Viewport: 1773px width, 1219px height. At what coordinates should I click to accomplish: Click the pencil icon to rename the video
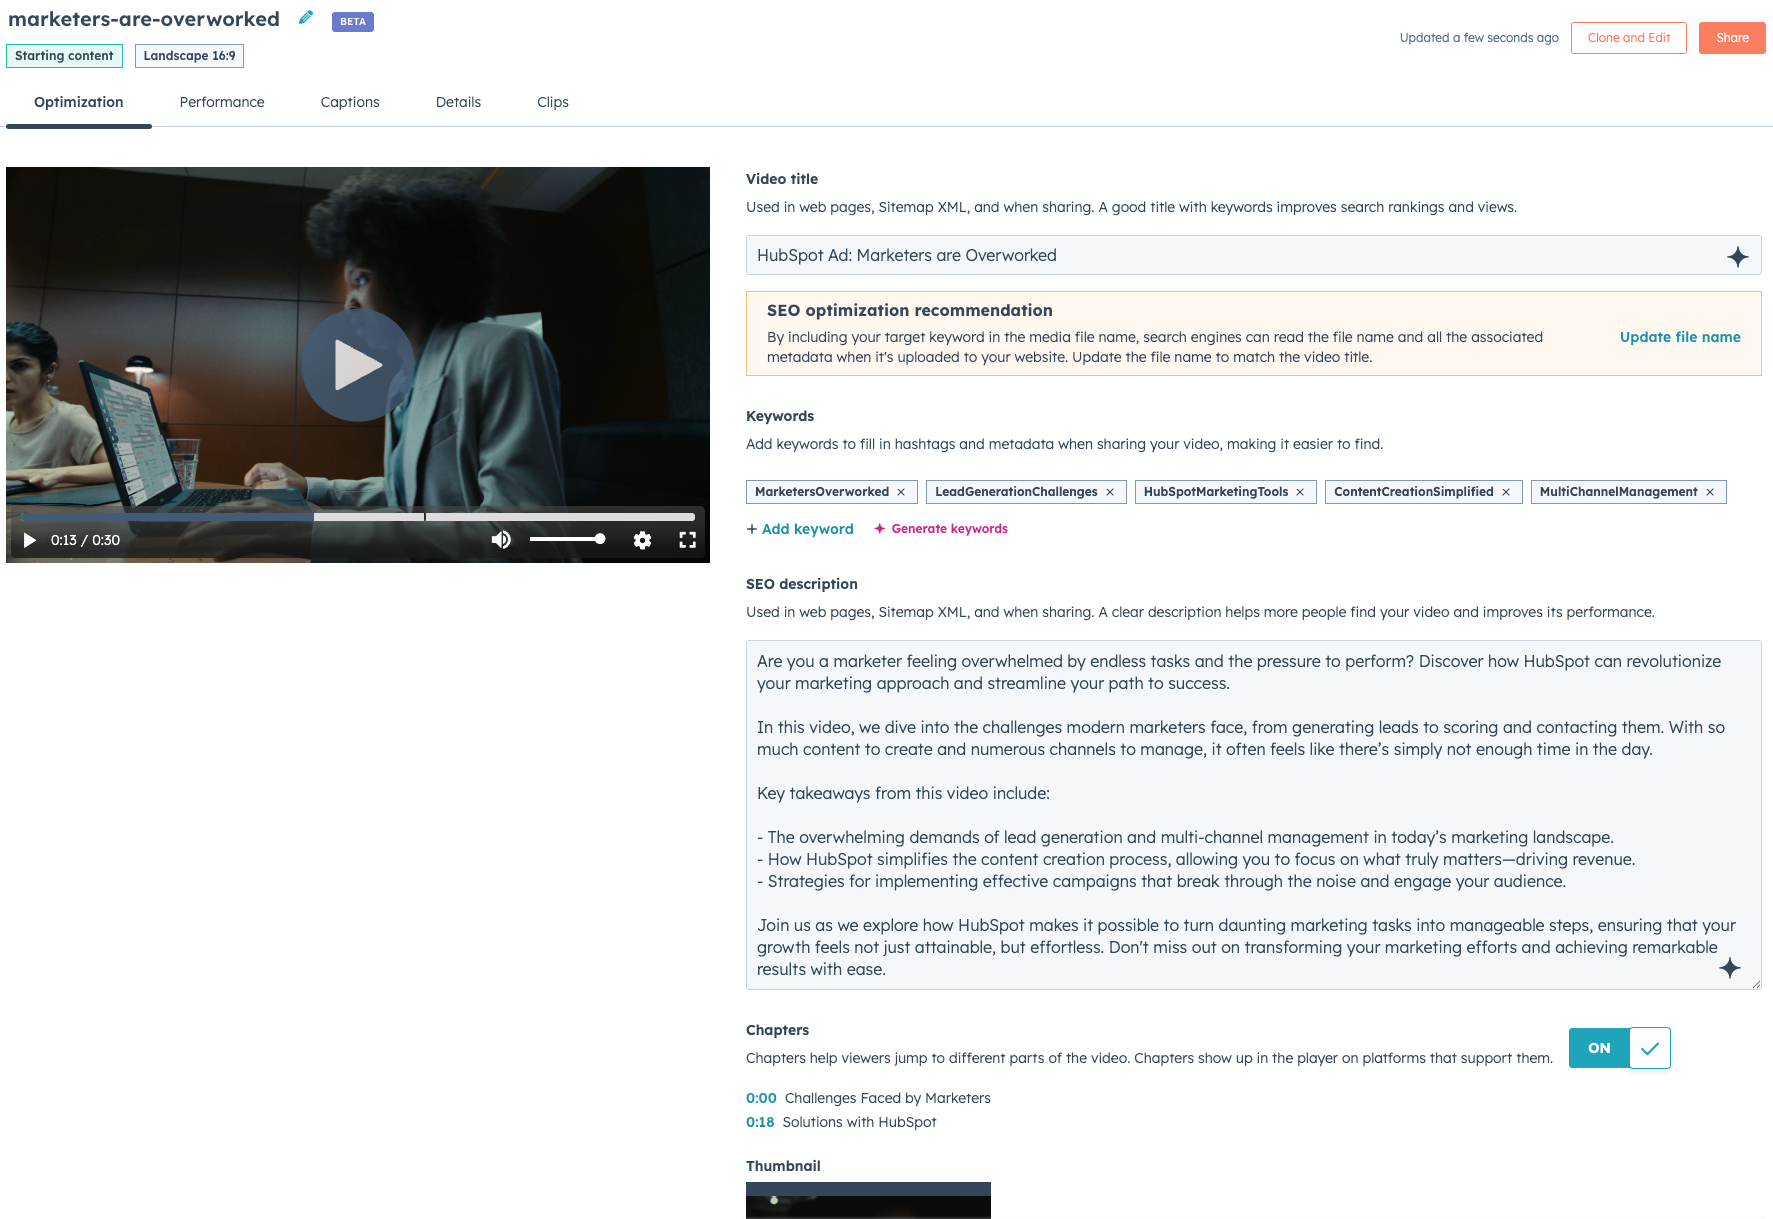click(x=305, y=17)
